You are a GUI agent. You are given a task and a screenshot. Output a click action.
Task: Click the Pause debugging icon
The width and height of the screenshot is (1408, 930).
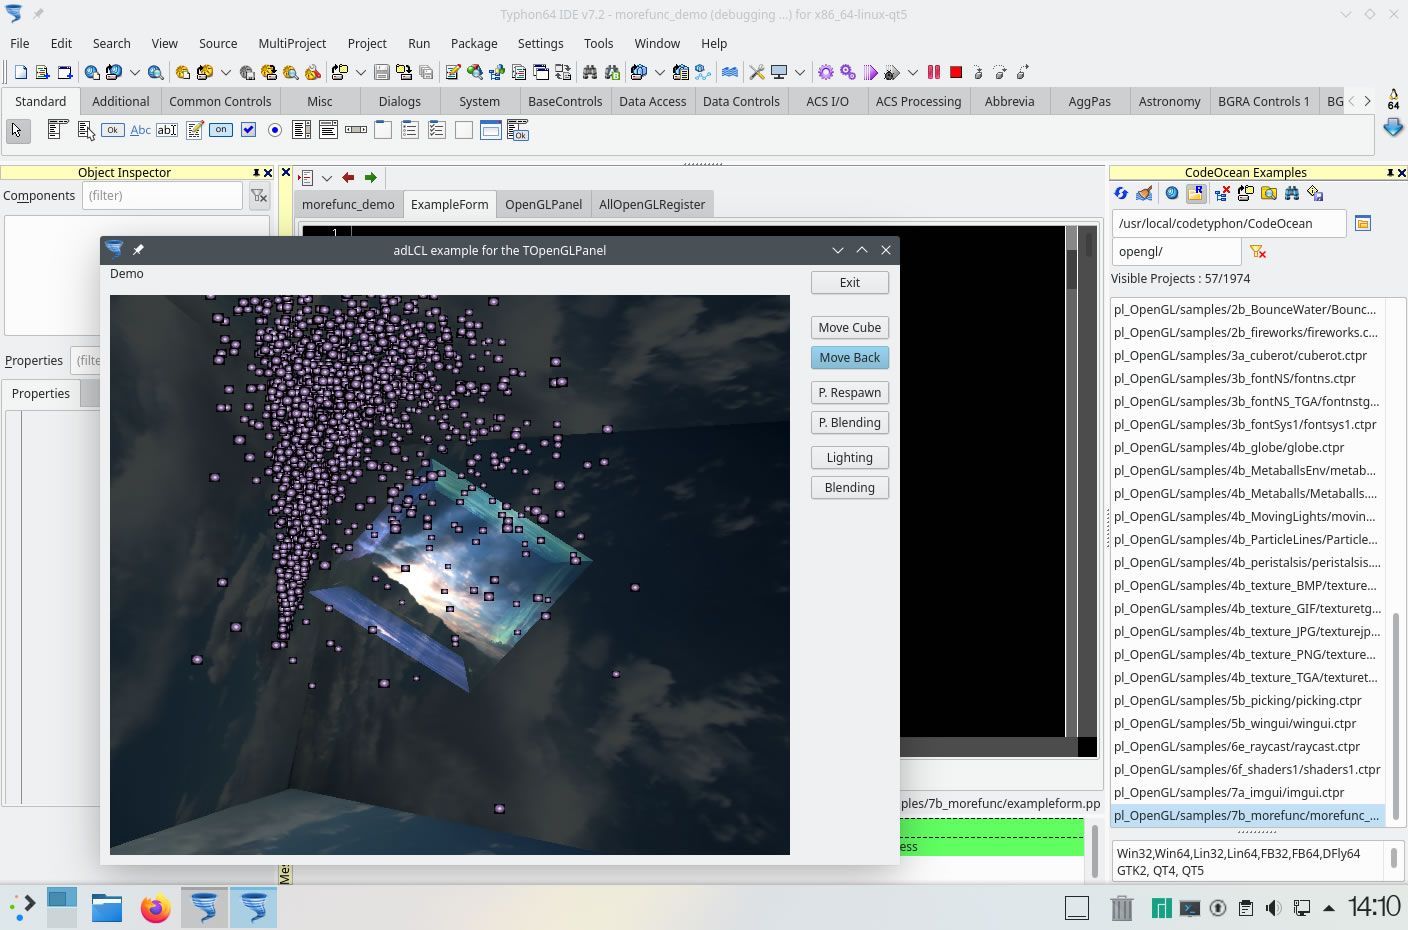point(934,72)
